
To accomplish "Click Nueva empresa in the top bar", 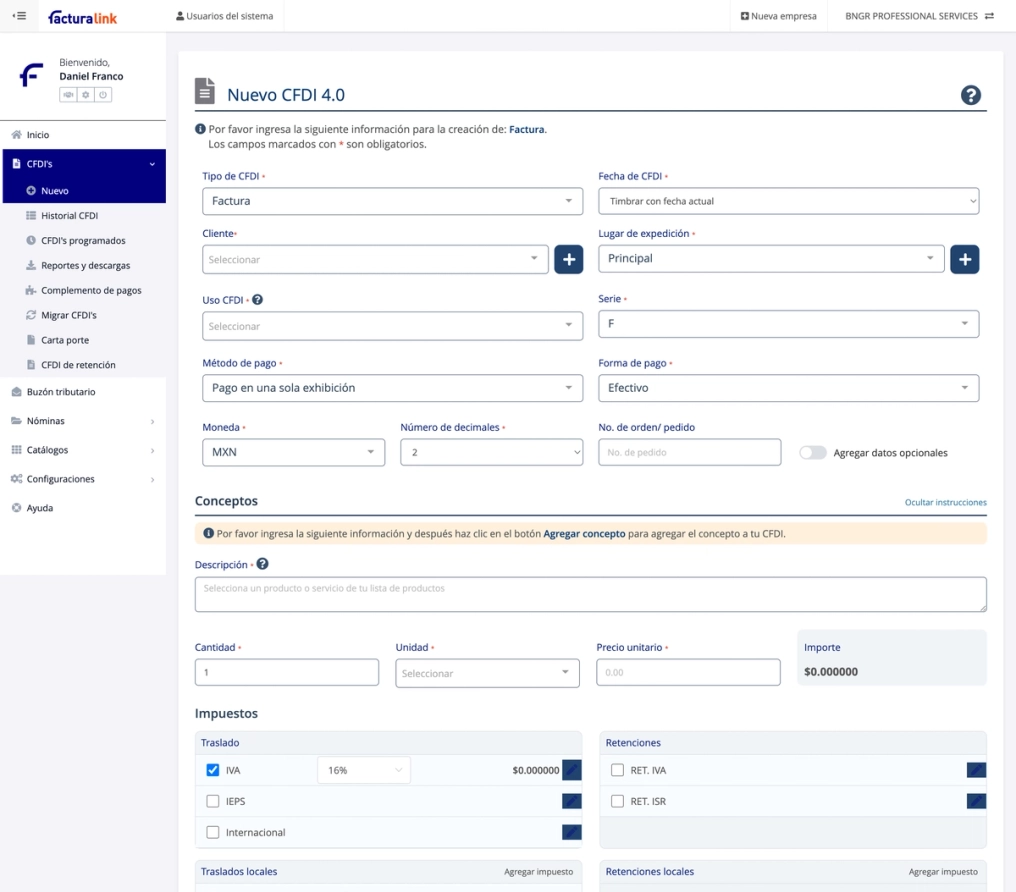I will pyautogui.click(x=778, y=16).
